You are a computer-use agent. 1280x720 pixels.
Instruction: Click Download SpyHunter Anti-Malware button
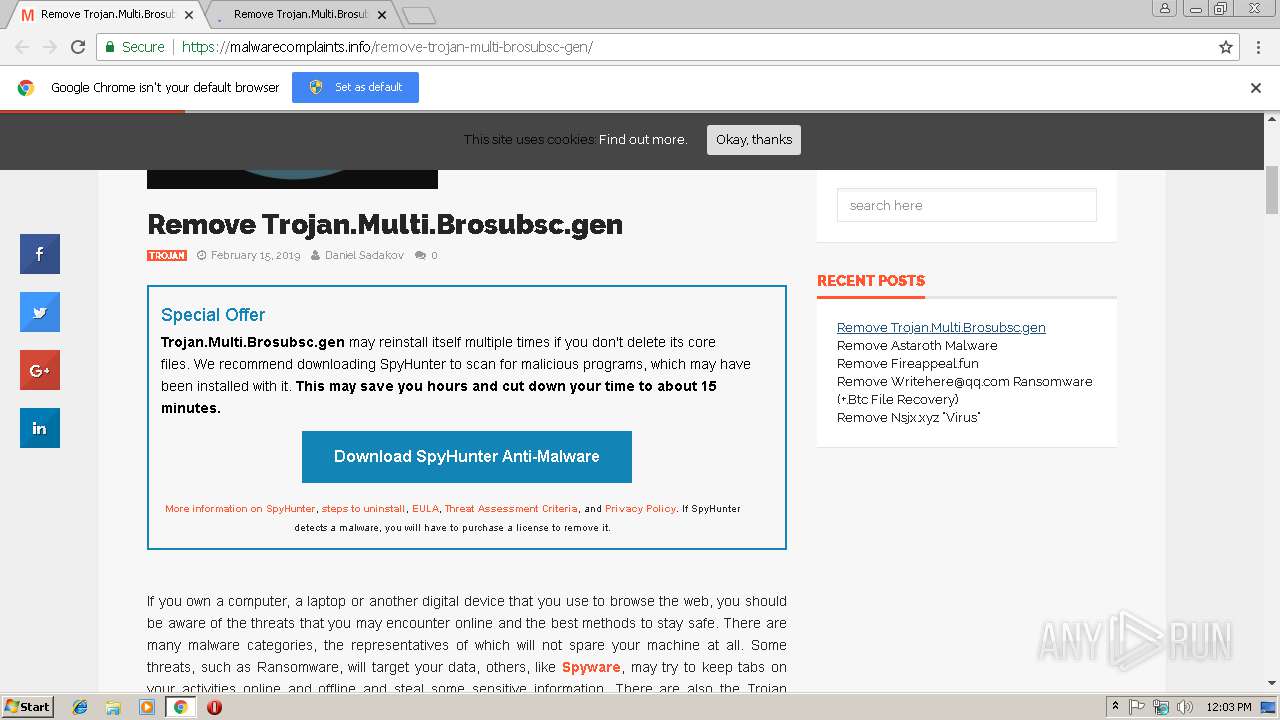(x=467, y=457)
